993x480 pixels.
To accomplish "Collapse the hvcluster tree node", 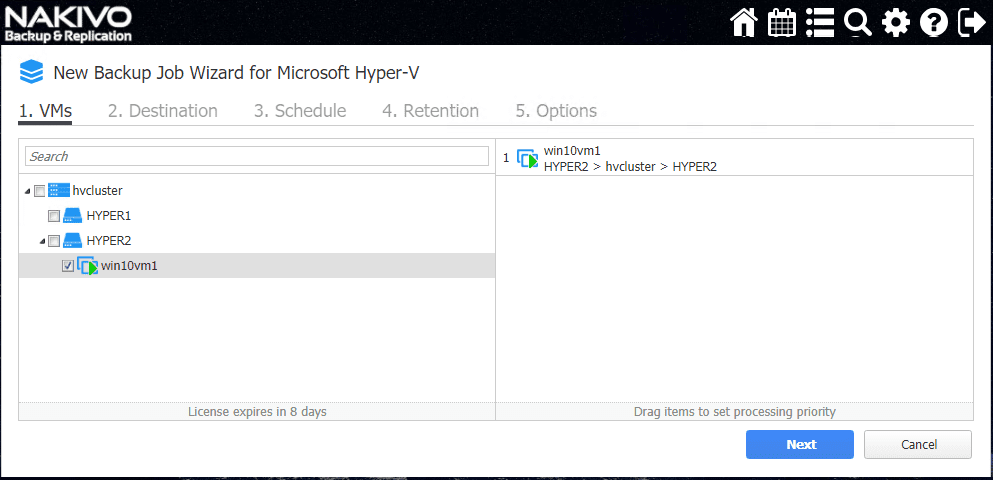I will coord(28,191).
